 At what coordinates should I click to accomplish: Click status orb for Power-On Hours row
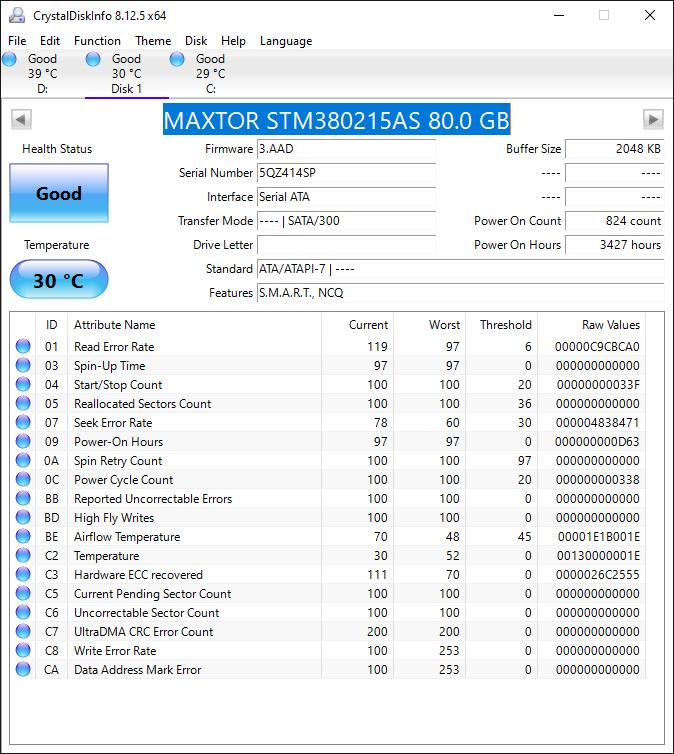(23, 441)
